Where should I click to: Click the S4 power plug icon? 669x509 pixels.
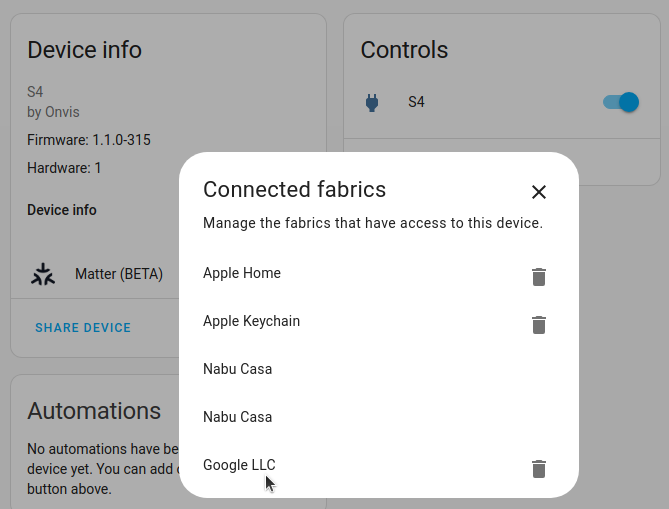372,102
